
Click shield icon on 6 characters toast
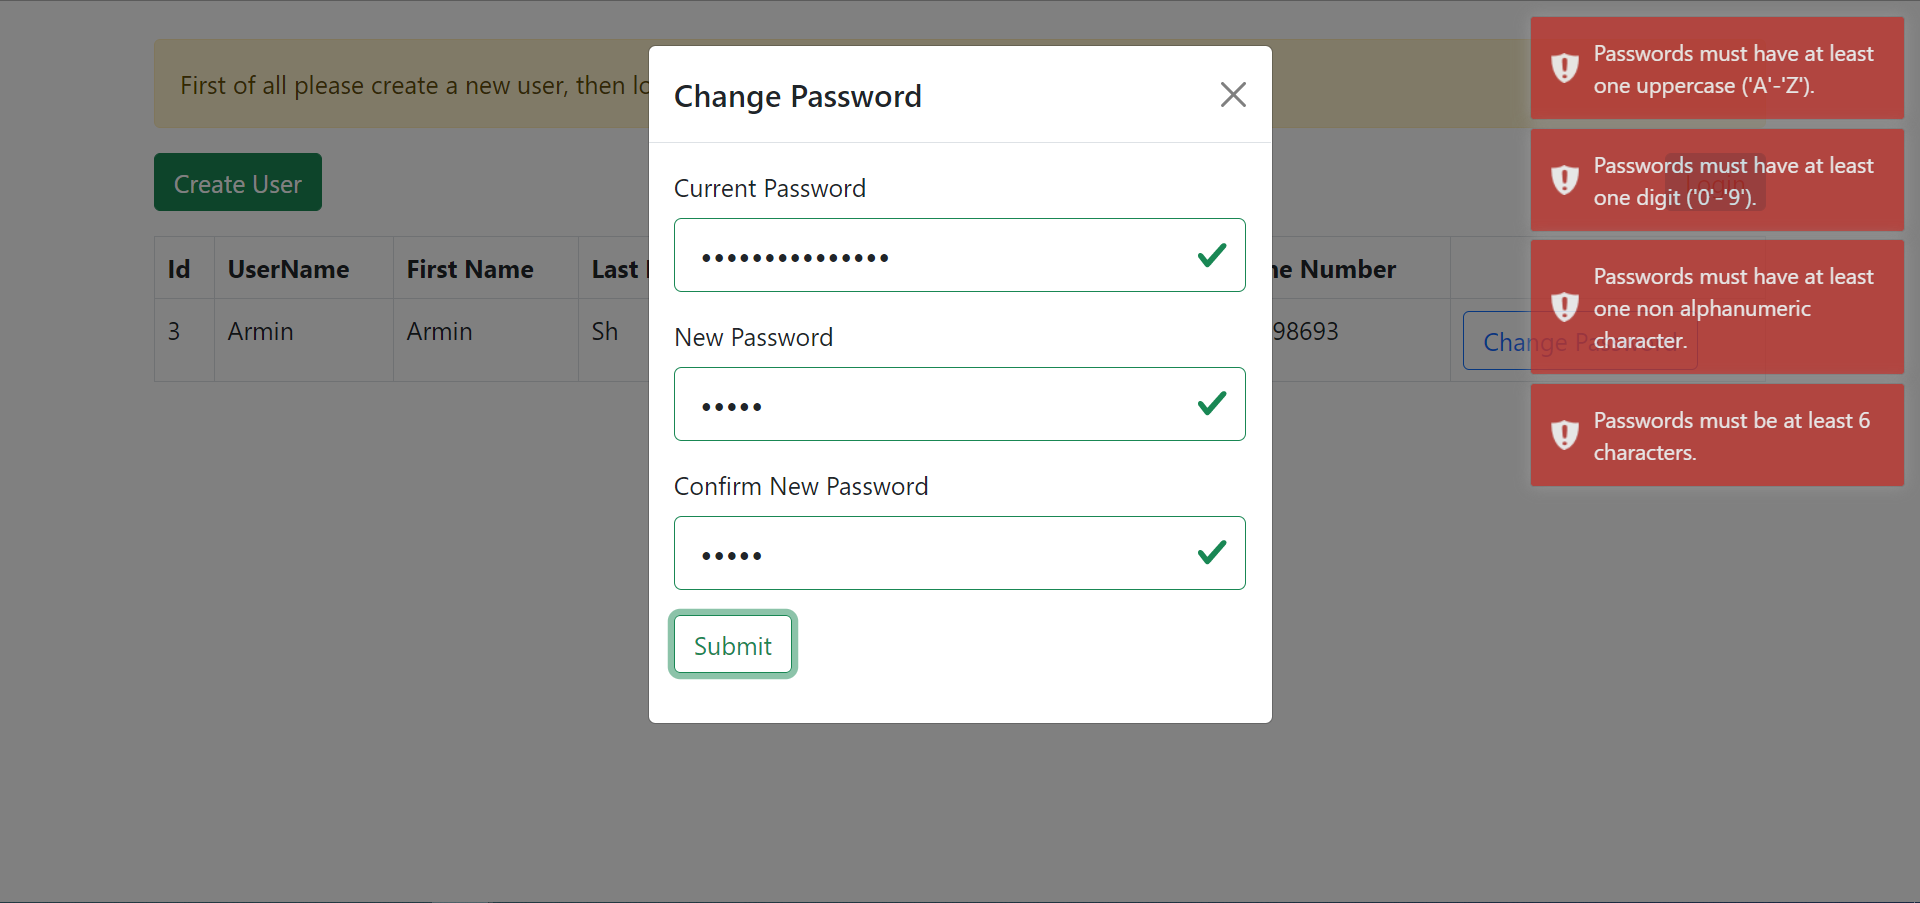(x=1564, y=435)
